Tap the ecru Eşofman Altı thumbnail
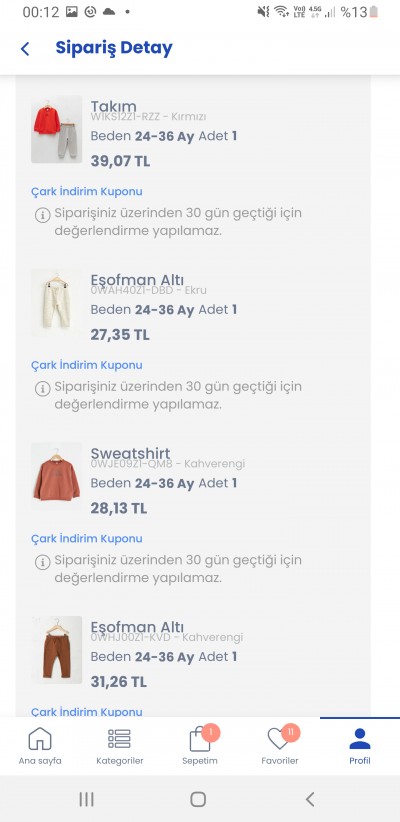This screenshot has height=822, width=400. pyautogui.click(x=57, y=302)
